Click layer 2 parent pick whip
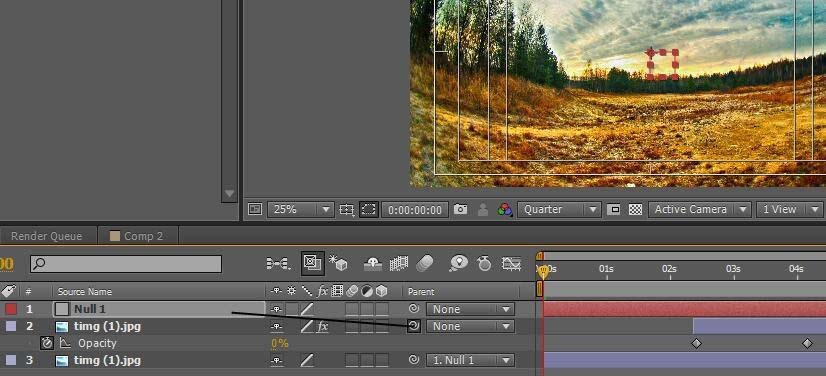Viewport: 826px width, 376px height. tap(414, 326)
